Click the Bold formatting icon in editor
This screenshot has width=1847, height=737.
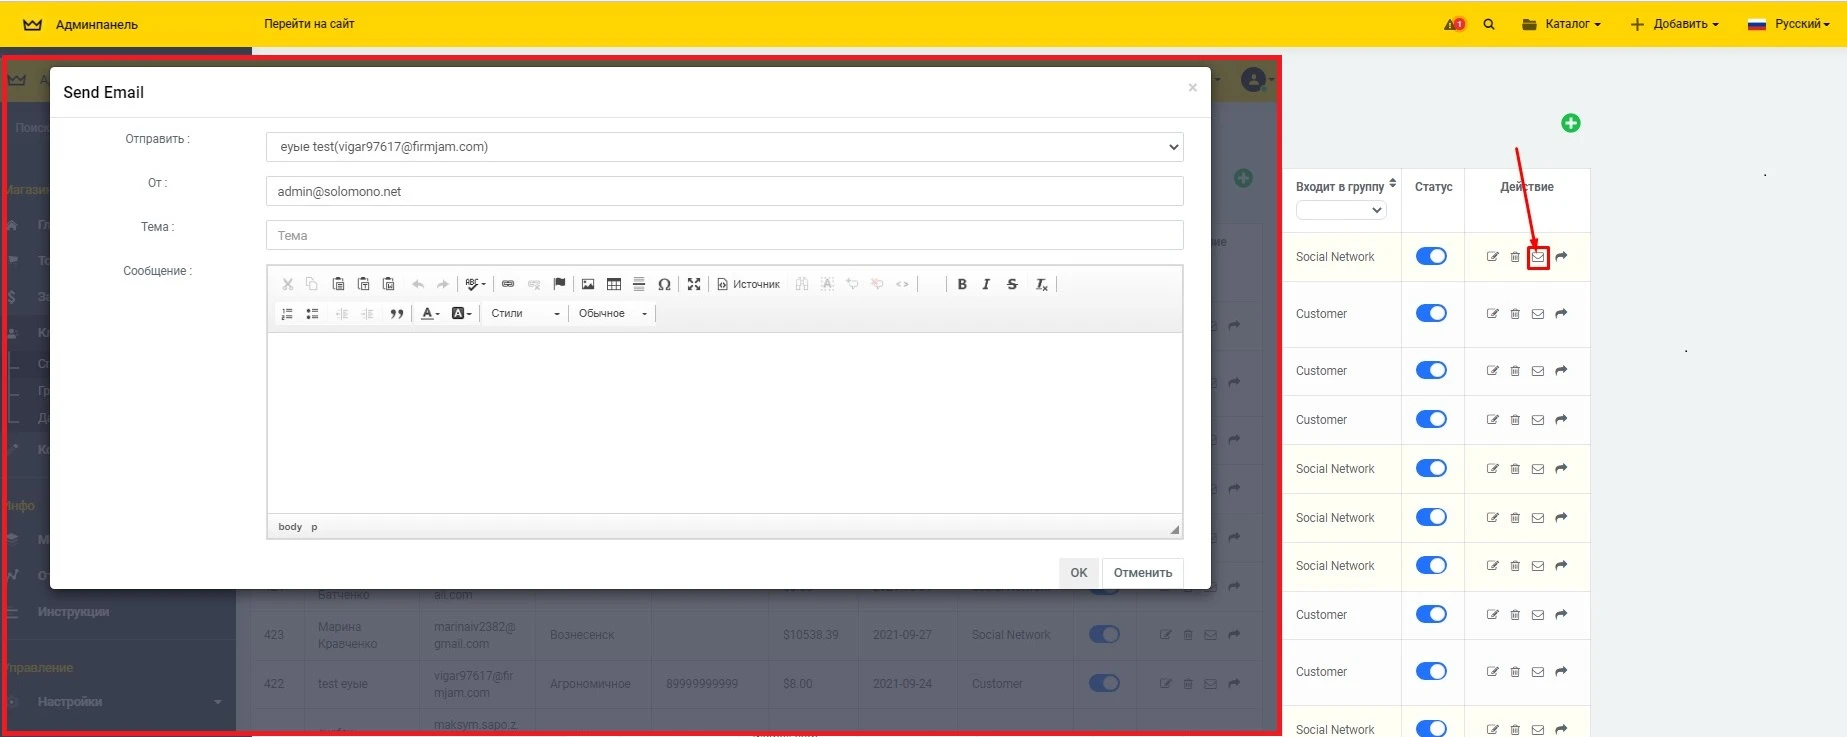tap(962, 284)
